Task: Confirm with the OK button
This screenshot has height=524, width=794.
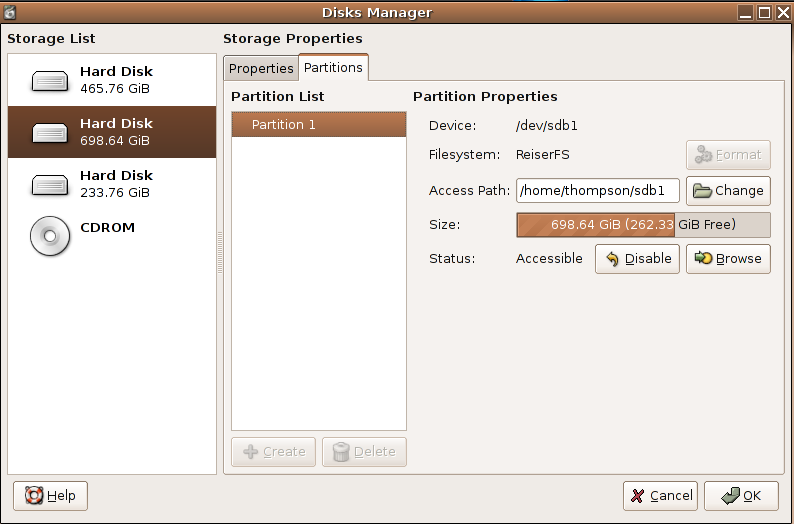Action: (741, 496)
